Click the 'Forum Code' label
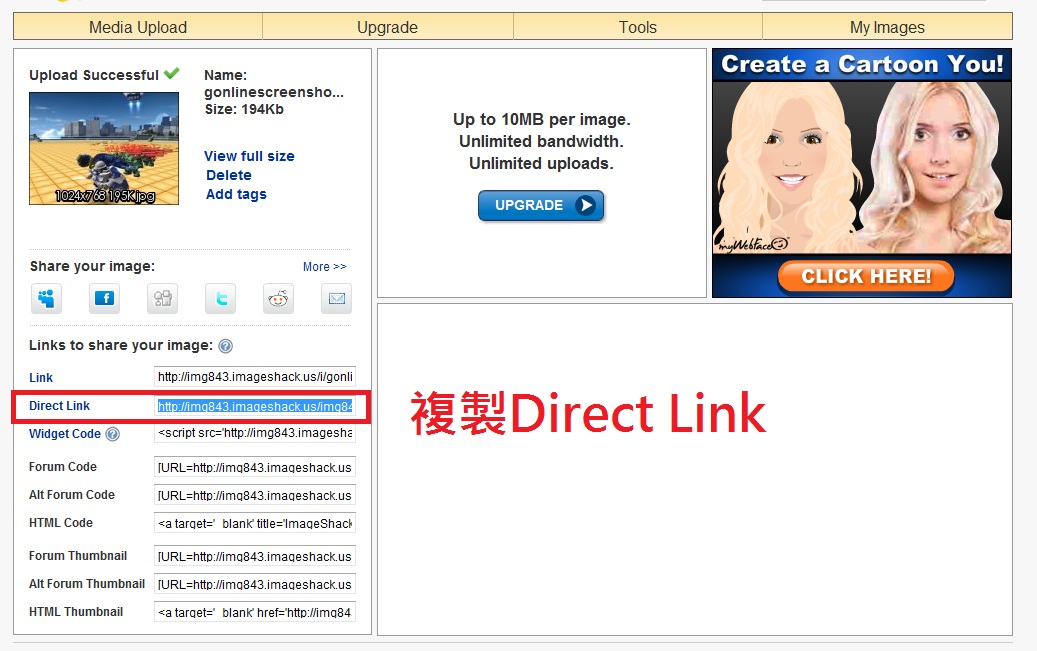The width and height of the screenshot is (1037, 651). 63,467
